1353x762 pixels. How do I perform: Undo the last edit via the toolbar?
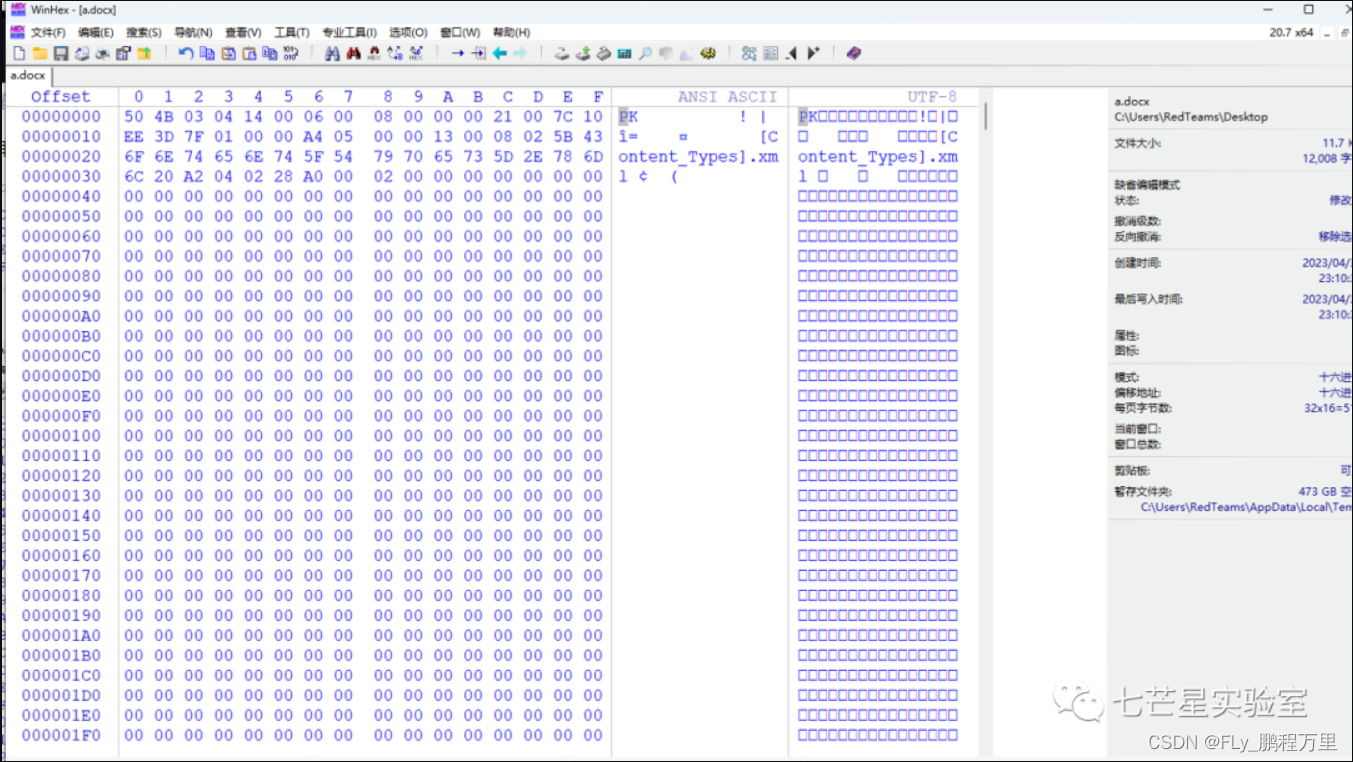point(186,53)
